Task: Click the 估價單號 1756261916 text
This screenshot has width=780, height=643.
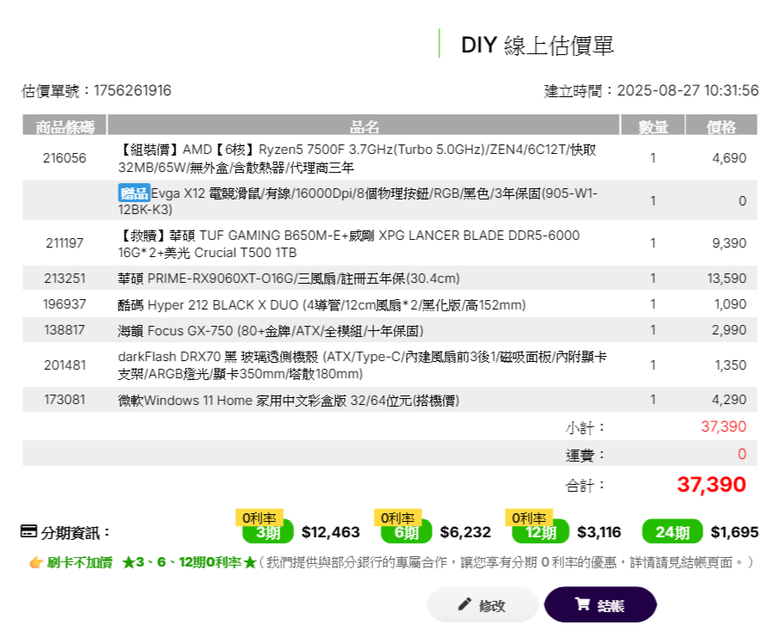Action: 96,91
